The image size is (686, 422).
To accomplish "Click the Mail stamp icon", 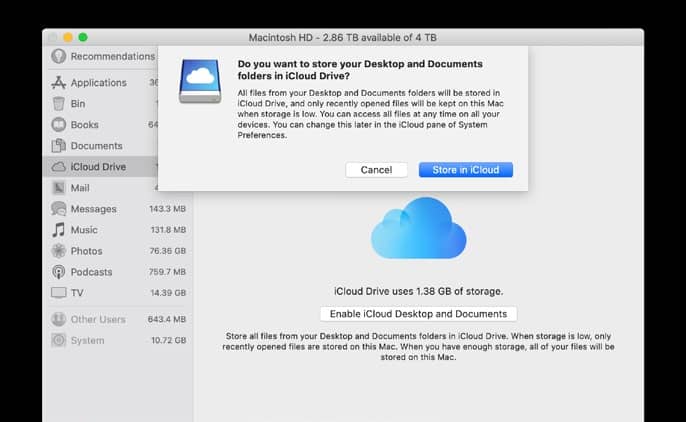I will (x=59, y=188).
